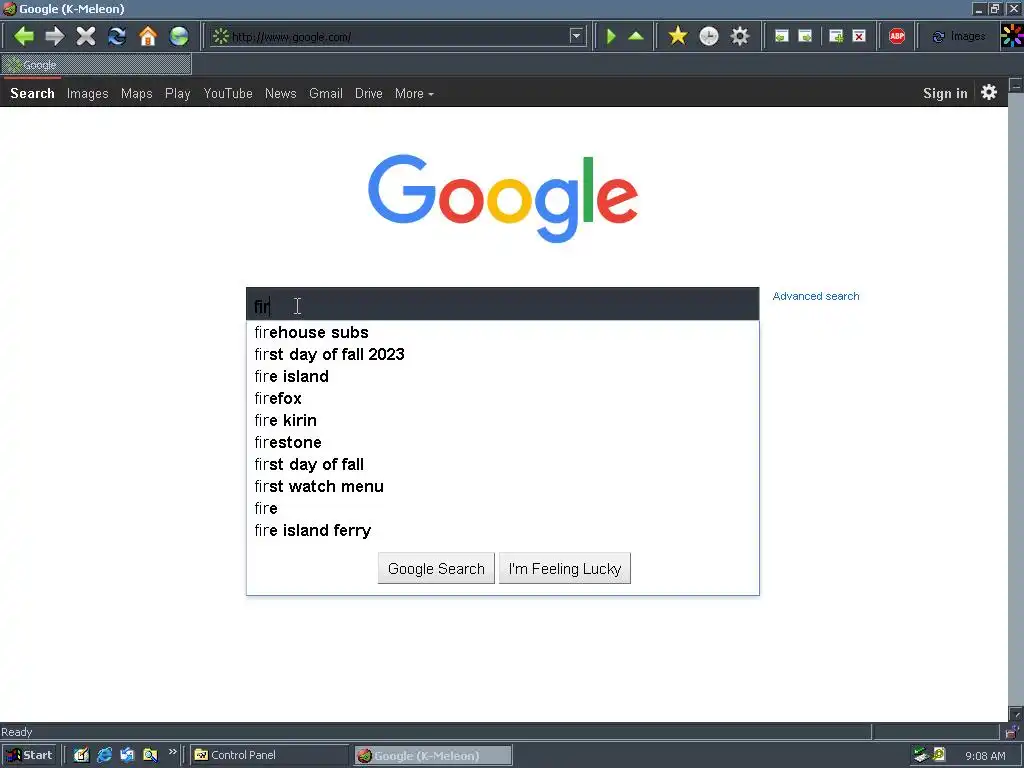Expand quick launch chevron on taskbar
1024x768 pixels.
point(172,752)
